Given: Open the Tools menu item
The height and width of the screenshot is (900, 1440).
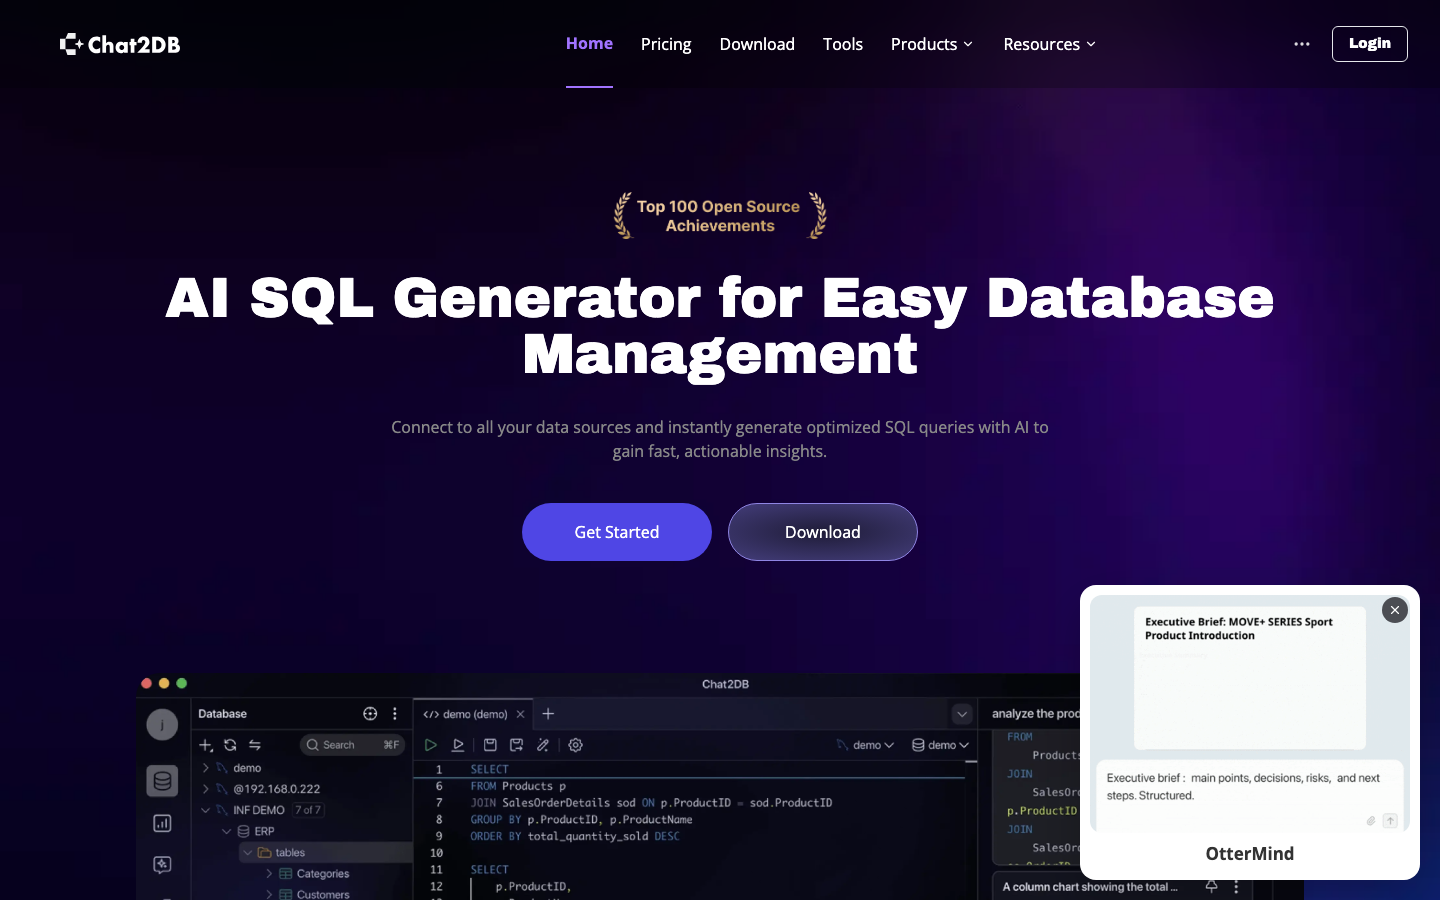Looking at the screenshot, I should click(x=843, y=44).
